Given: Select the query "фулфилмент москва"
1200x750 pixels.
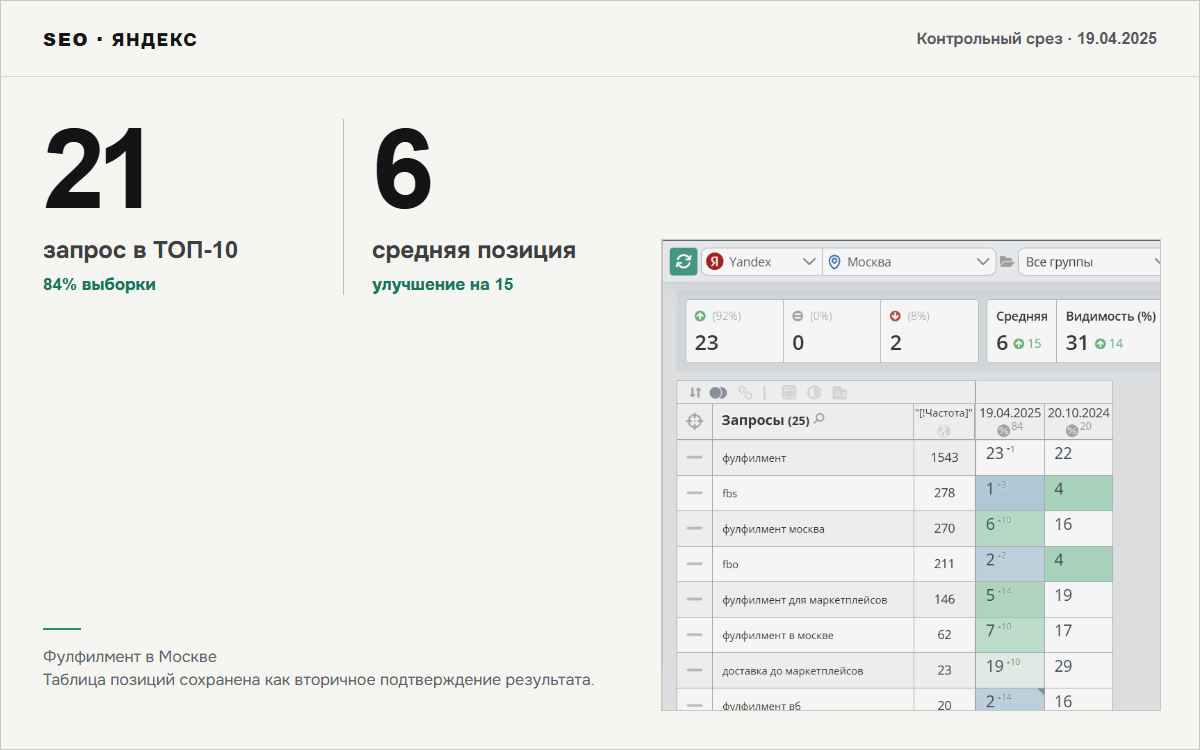Looking at the screenshot, I should 773,529.
